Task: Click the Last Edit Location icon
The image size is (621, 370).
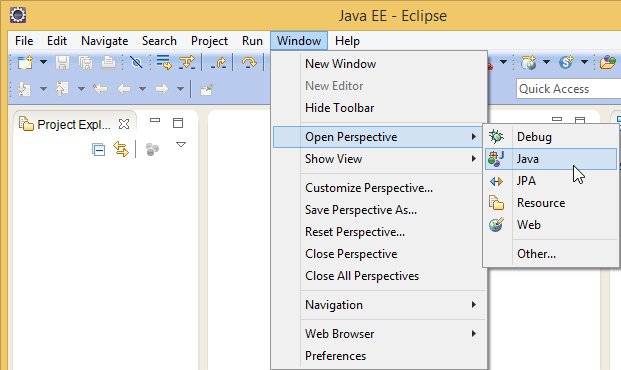Action: [x=100, y=89]
